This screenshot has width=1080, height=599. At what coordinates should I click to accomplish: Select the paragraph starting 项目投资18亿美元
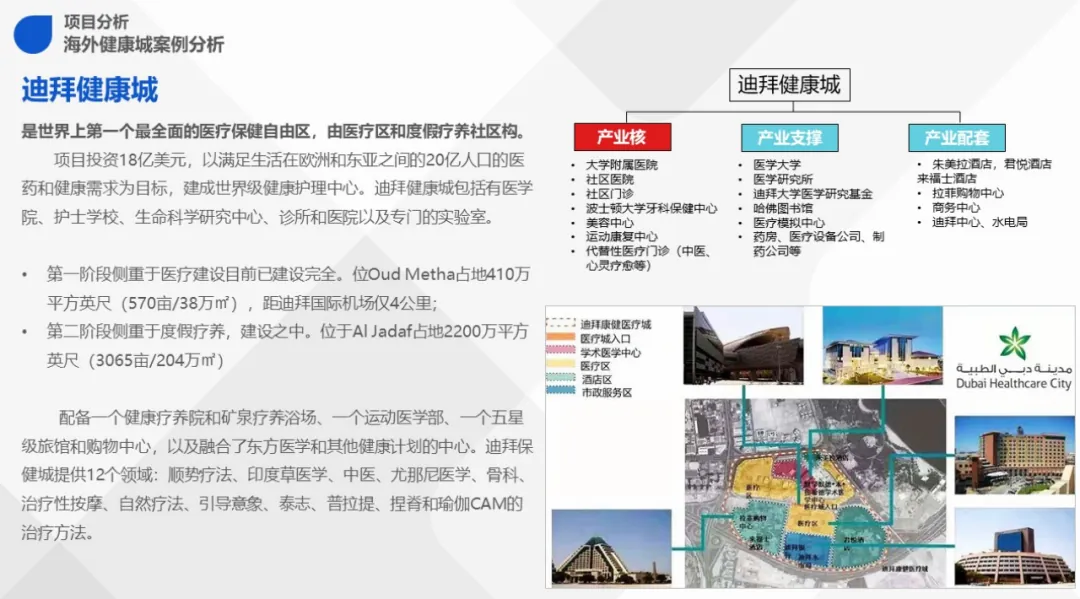pyautogui.click(x=277, y=189)
